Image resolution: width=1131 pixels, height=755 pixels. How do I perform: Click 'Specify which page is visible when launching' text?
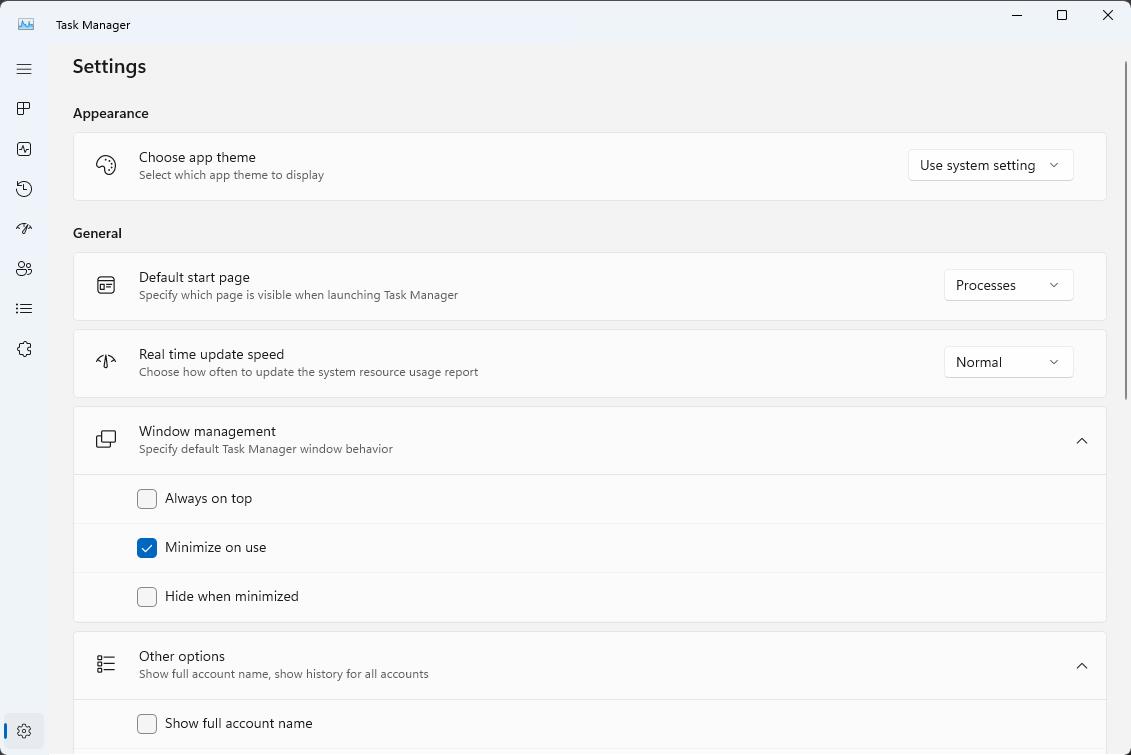[x=299, y=295]
